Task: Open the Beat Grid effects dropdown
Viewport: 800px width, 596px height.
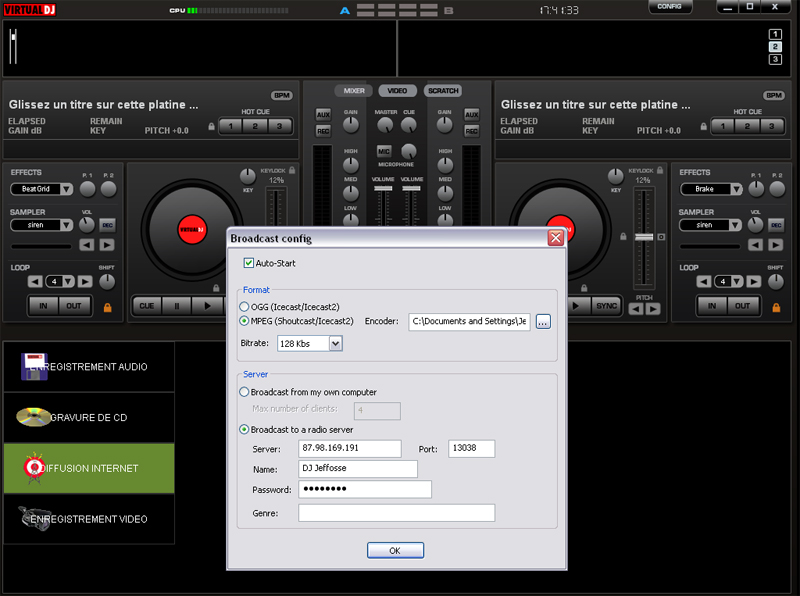Action: tap(67, 189)
